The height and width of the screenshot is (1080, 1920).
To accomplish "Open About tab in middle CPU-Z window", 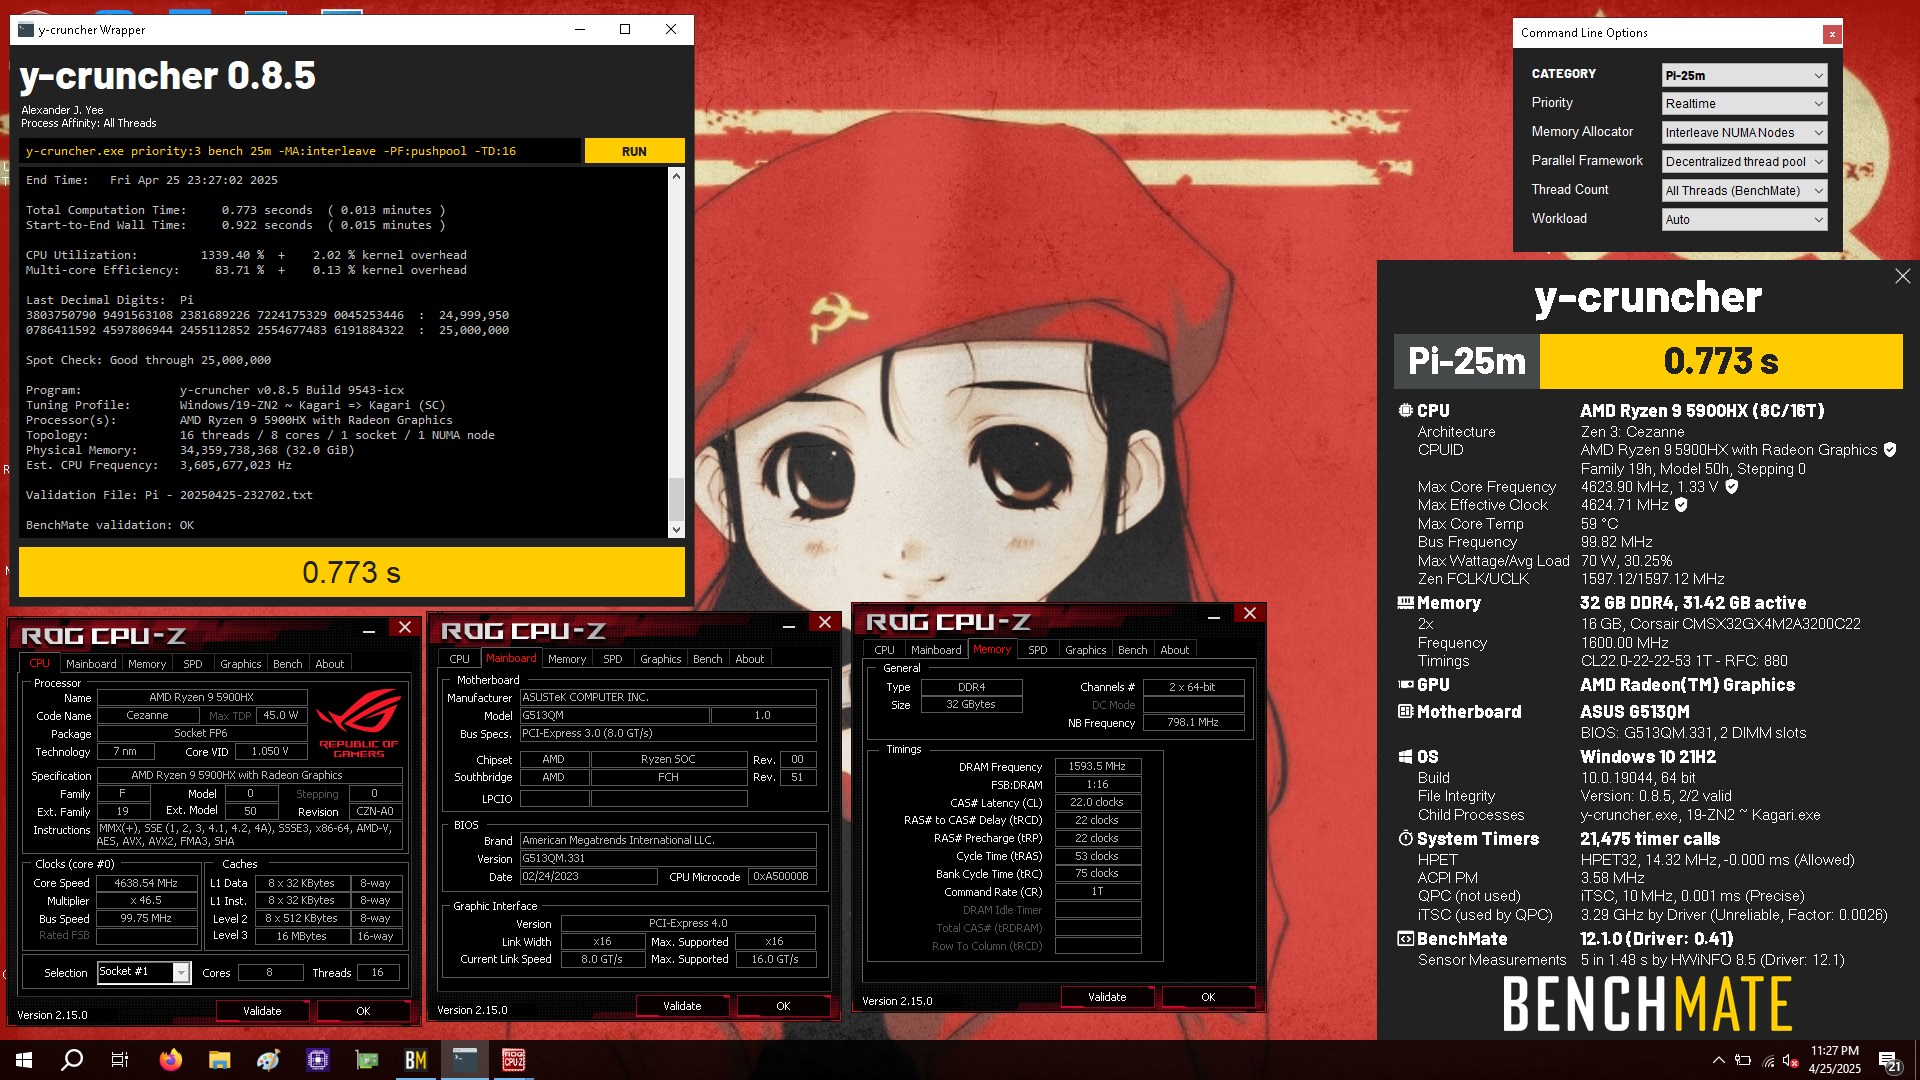I will (x=750, y=659).
